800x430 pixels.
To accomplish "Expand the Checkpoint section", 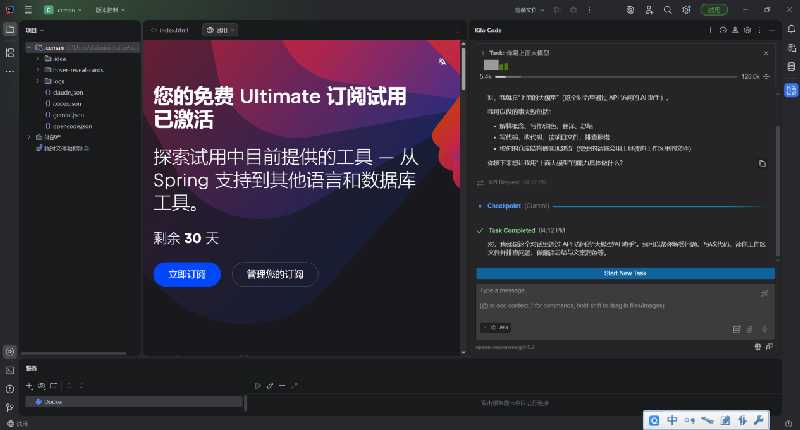I will pos(480,205).
